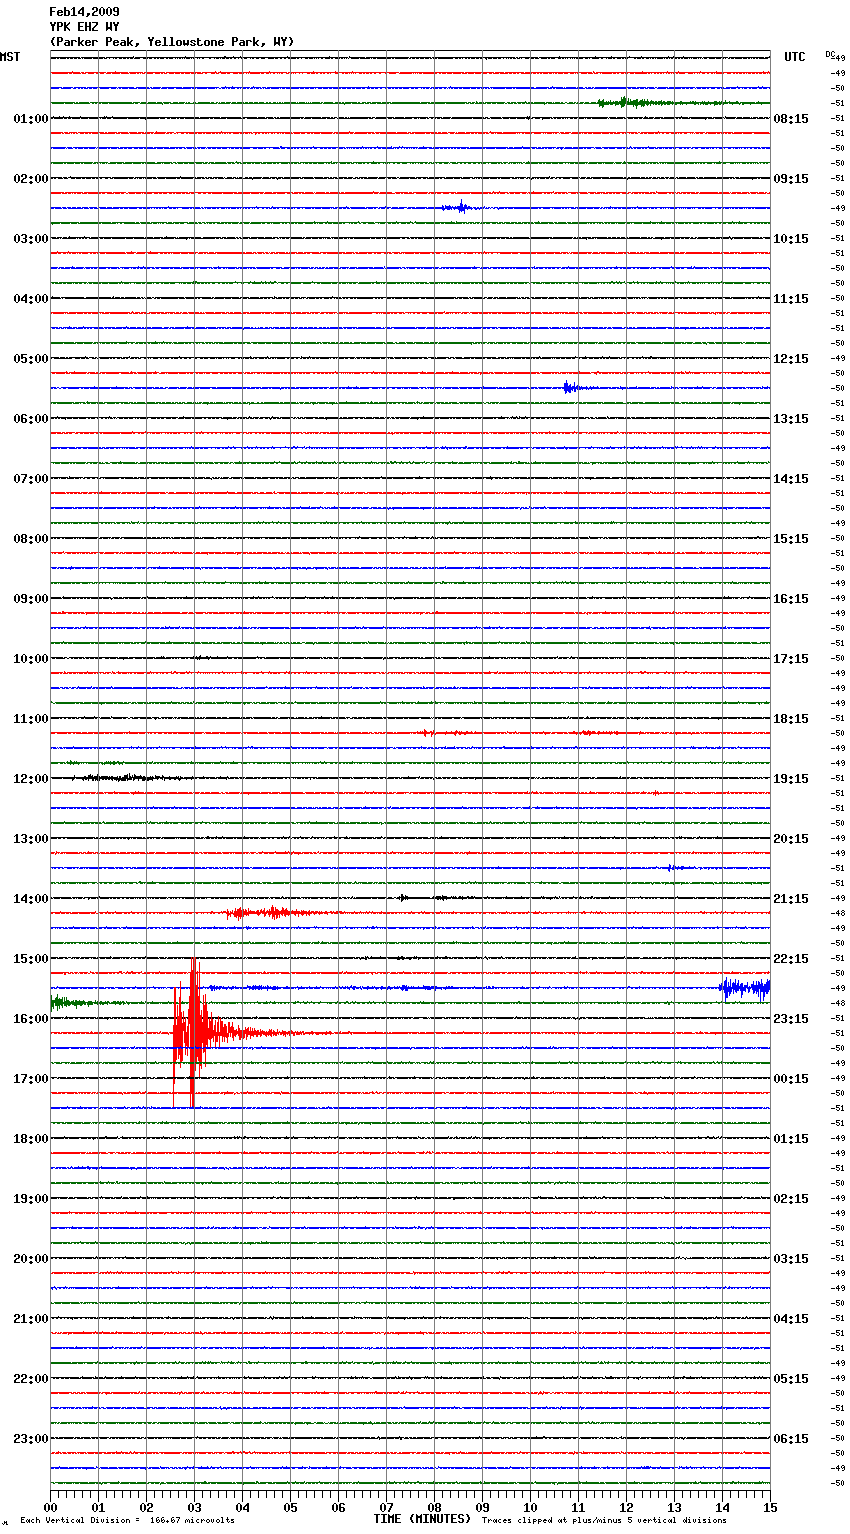Click the 10:15 UTC row label
The width and height of the screenshot is (850, 1534).
pos(791,239)
